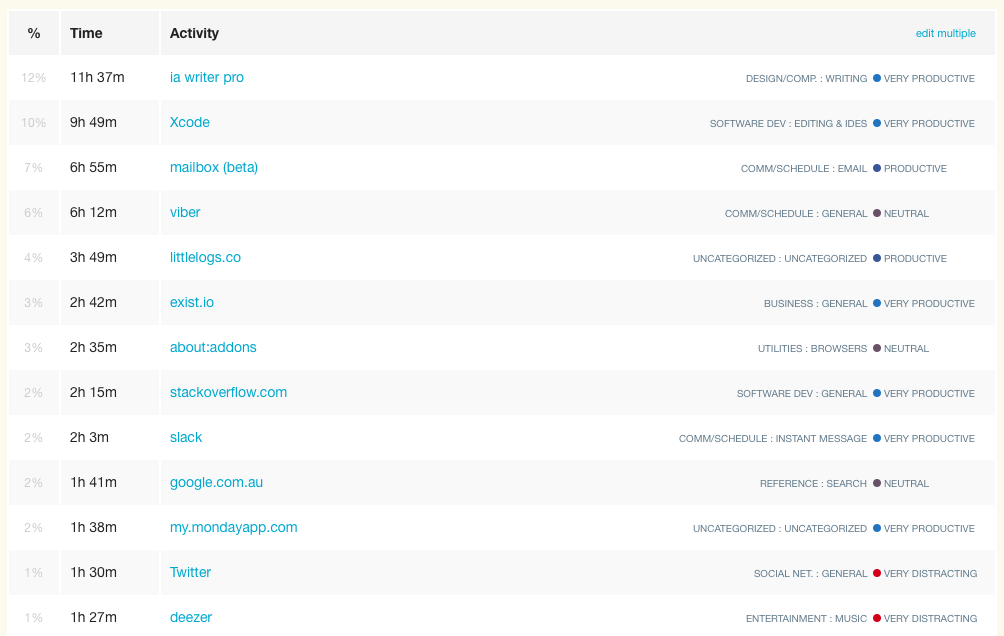Click 'UTILITIES : BROWSERS' category label
1004x636 pixels.
click(x=813, y=349)
